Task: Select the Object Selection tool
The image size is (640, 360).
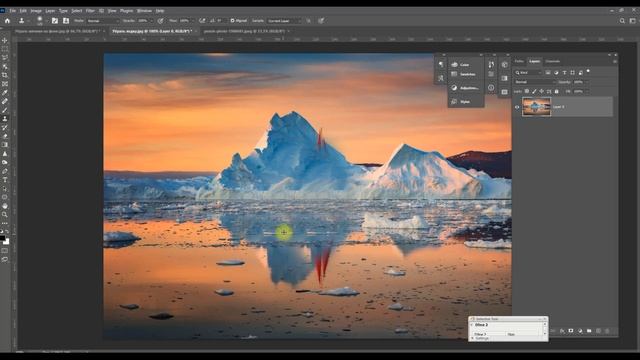Action: (x=5, y=66)
